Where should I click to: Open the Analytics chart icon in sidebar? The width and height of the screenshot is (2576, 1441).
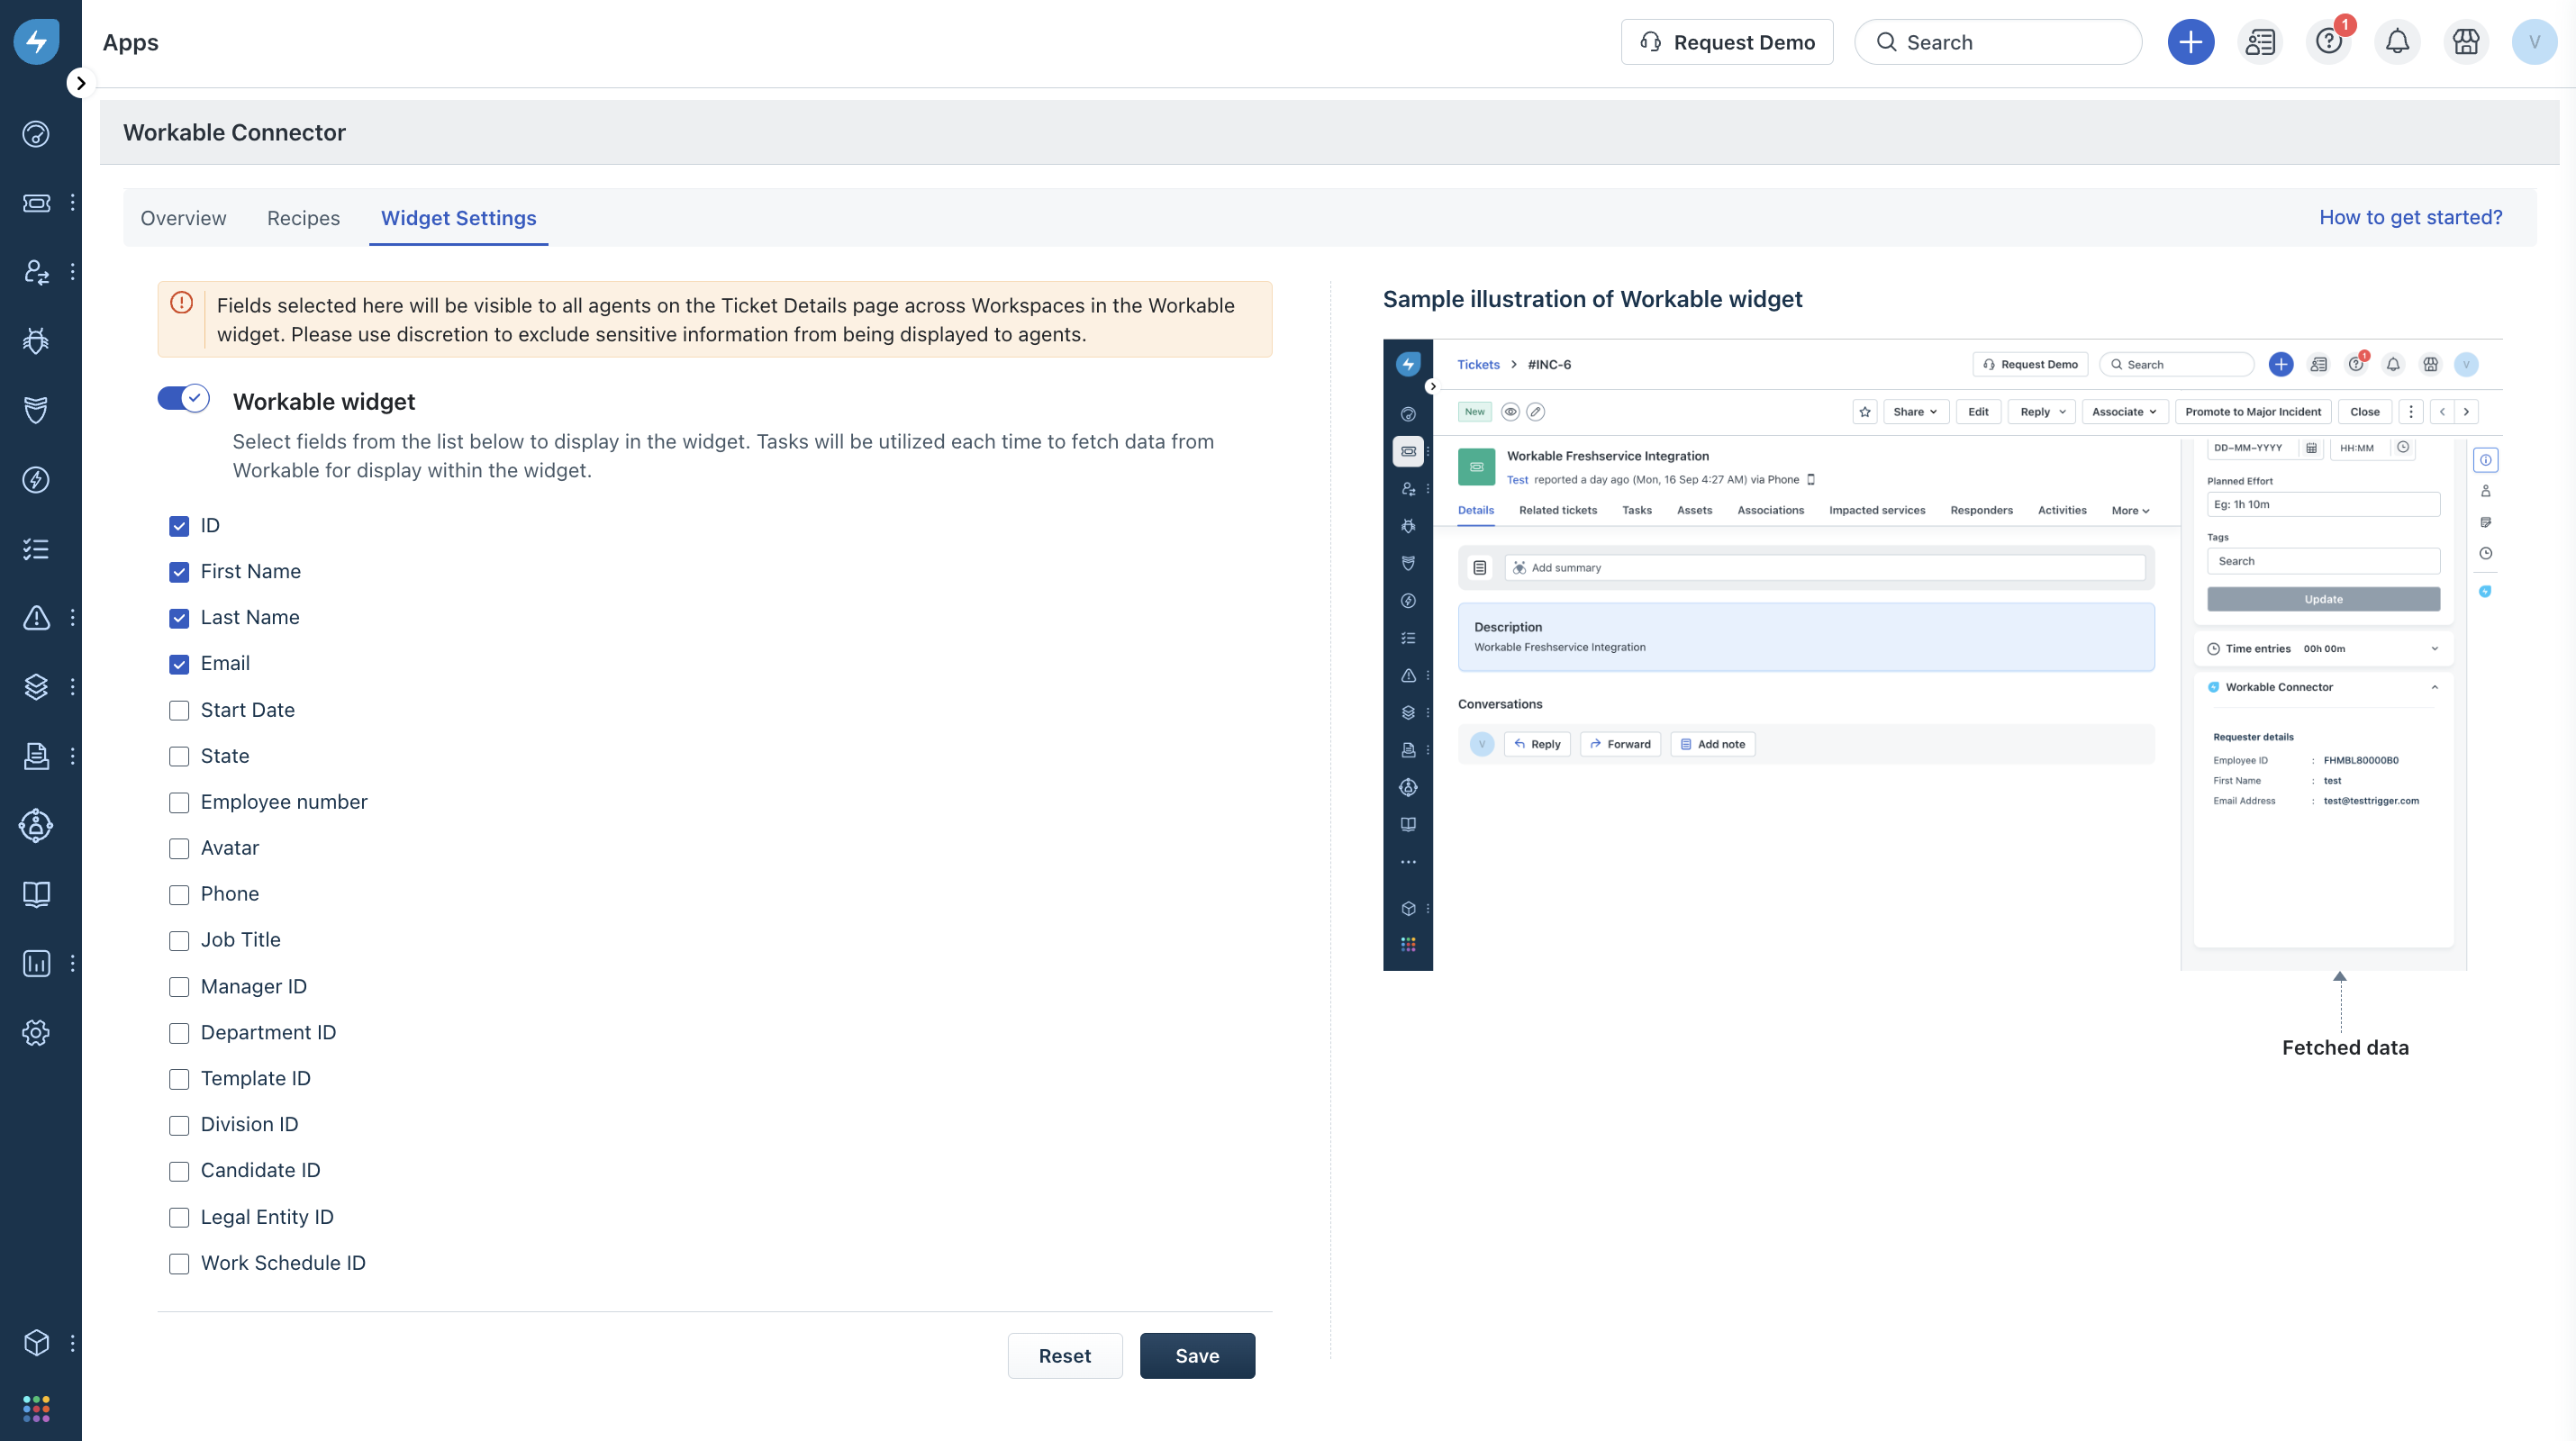click(x=36, y=963)
